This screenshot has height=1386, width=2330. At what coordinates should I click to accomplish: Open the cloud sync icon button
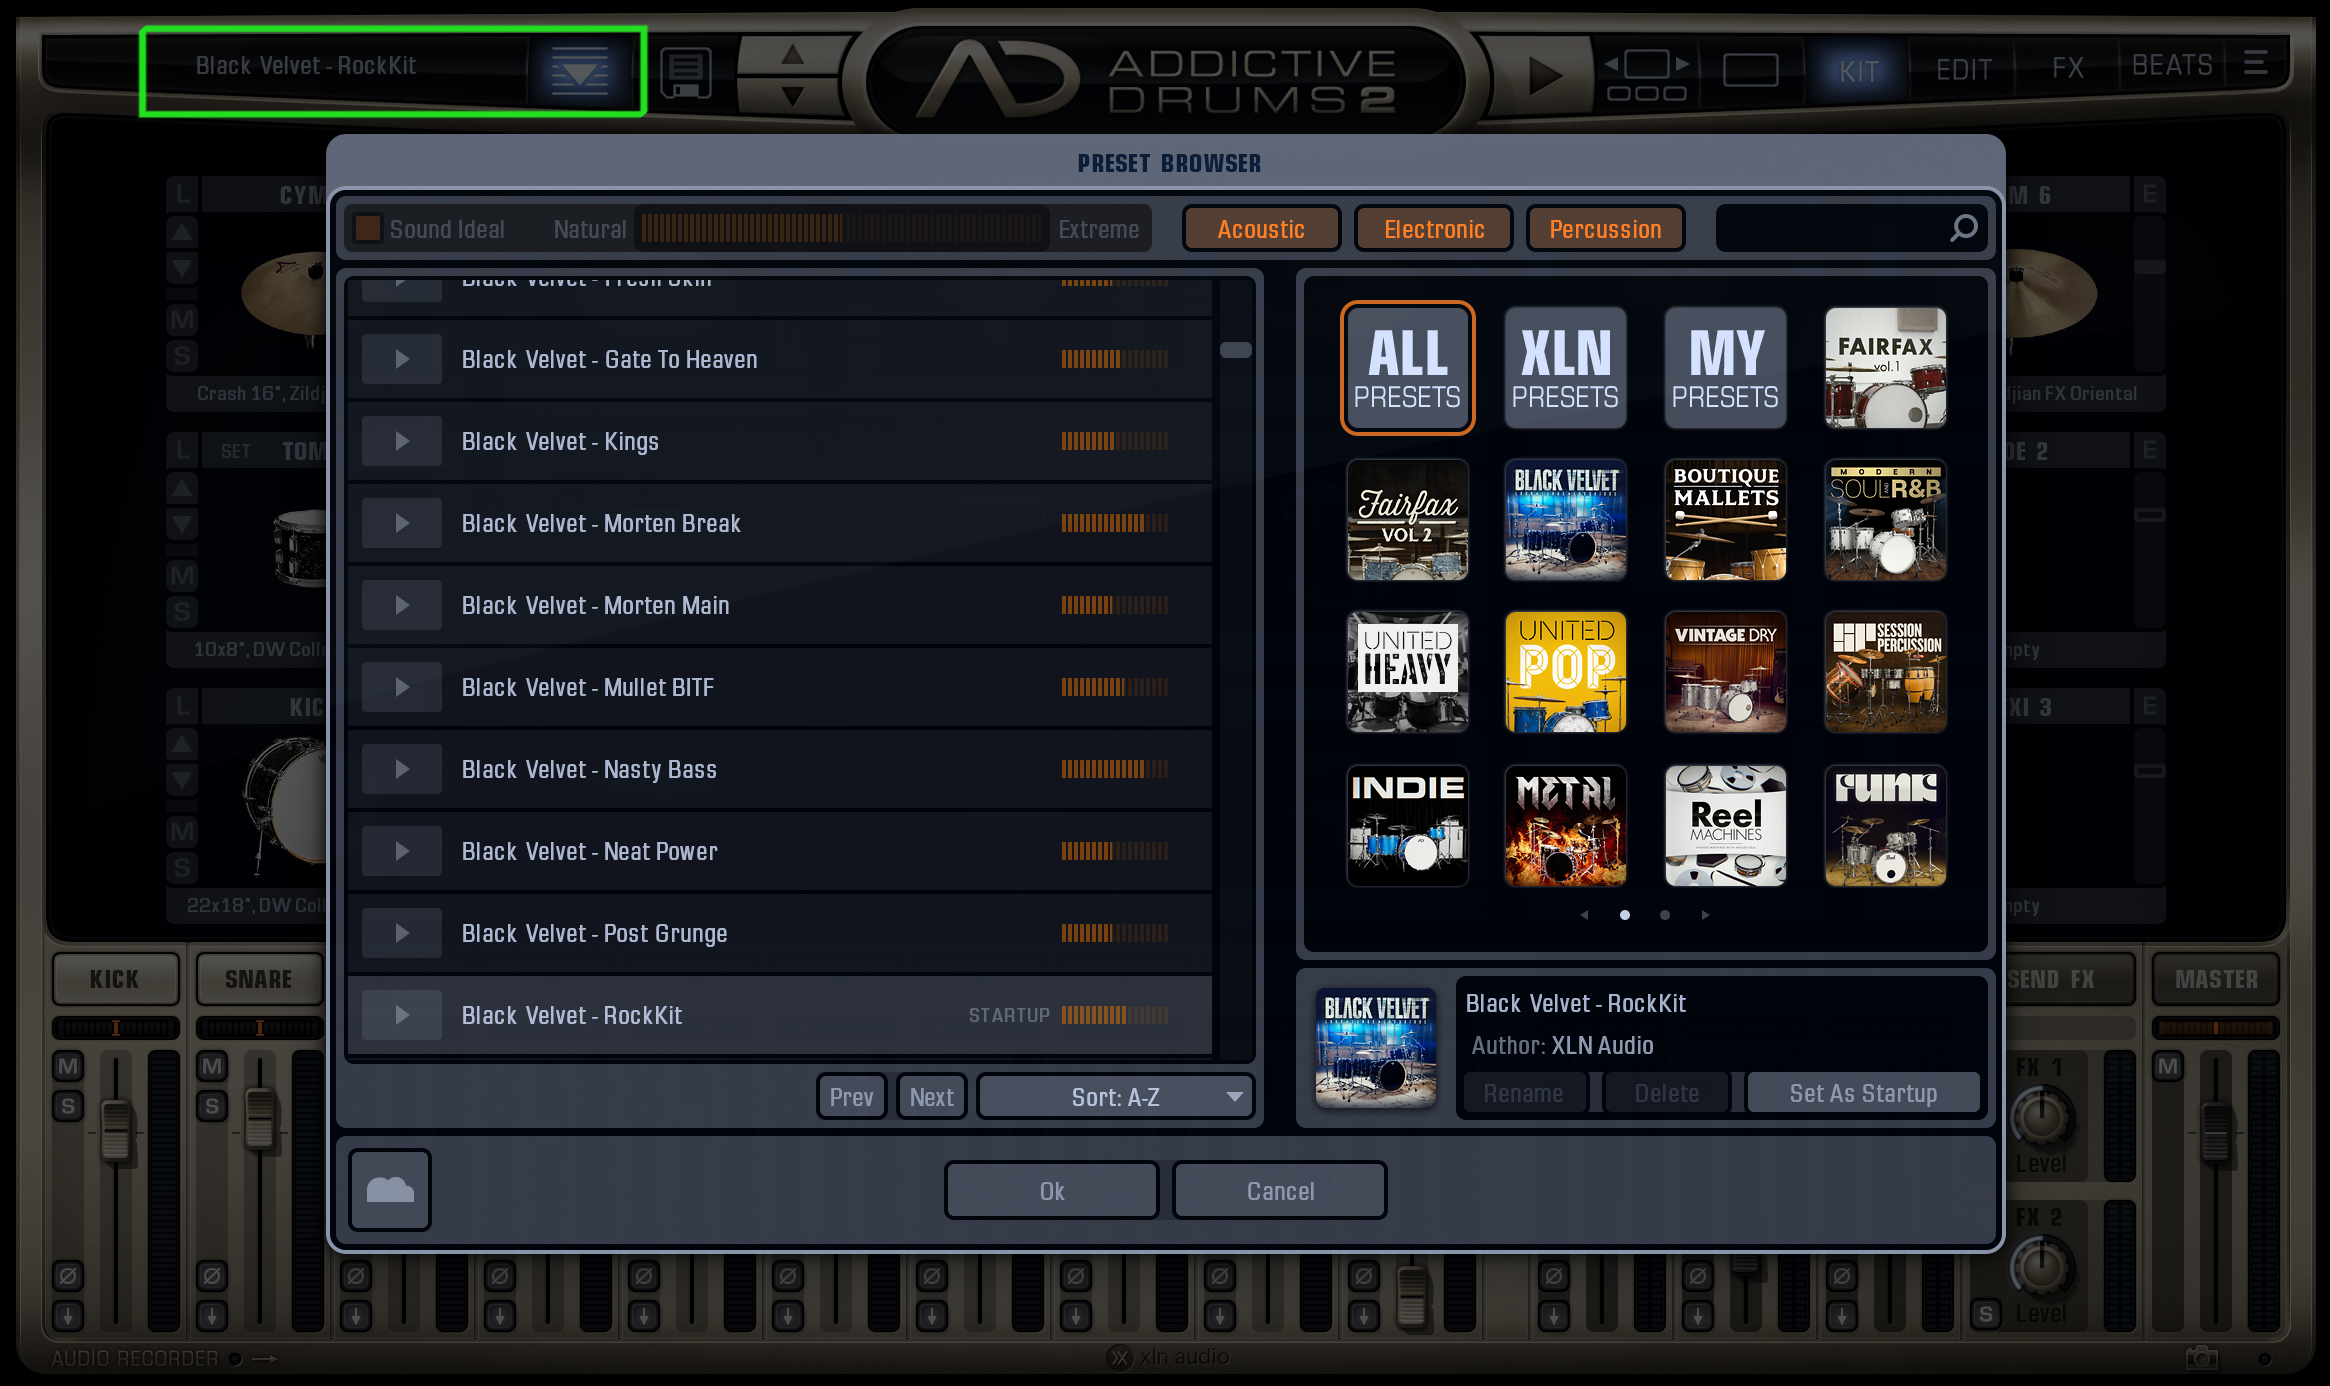[390, 1190]
